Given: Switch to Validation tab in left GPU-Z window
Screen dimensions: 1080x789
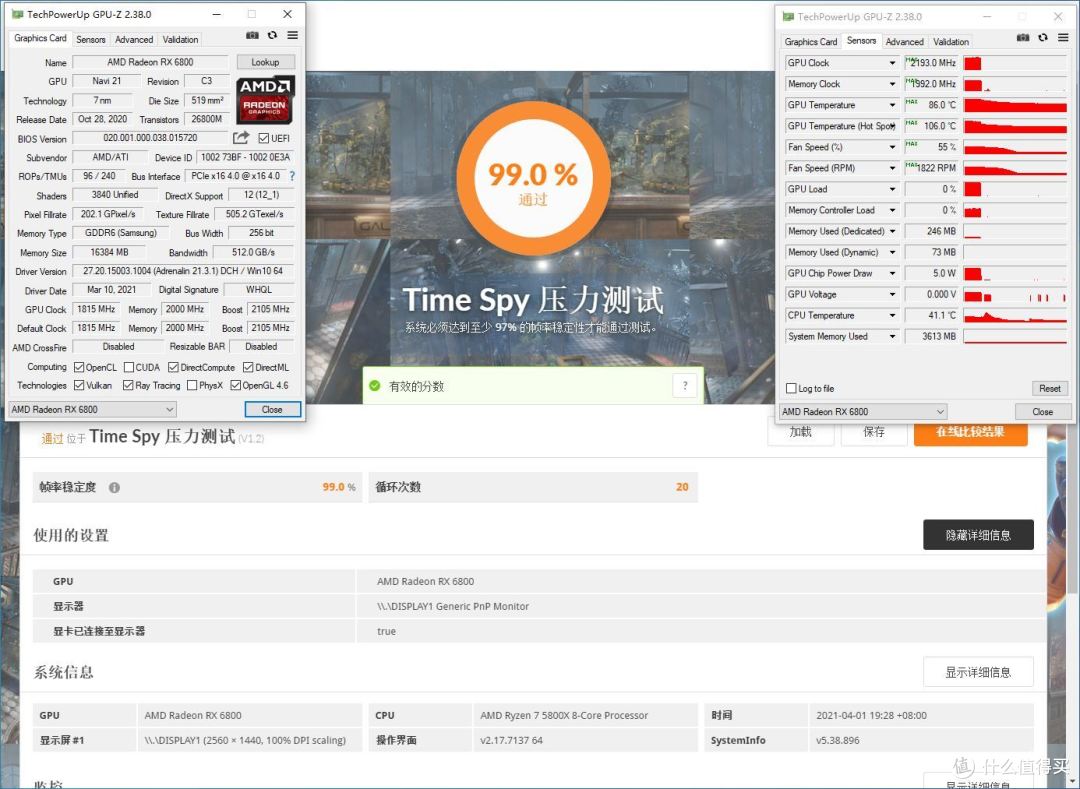Looking at the screenshot, I should click(x=180, y=39).
